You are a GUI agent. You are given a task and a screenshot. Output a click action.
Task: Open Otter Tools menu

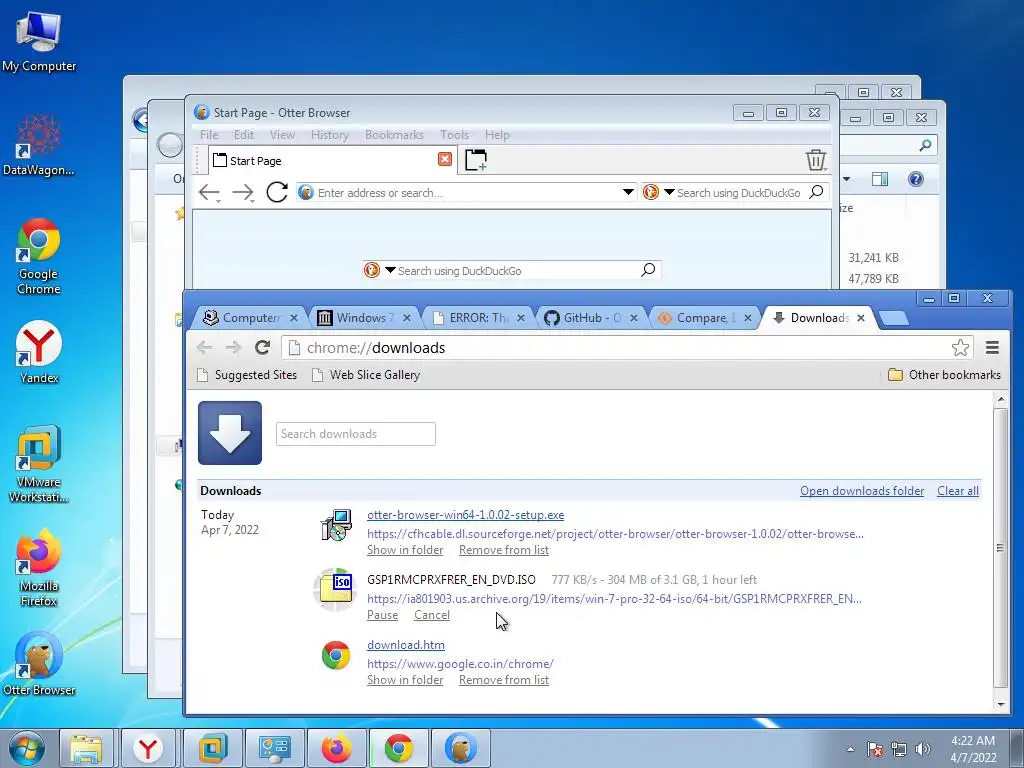(x=455, y=135)
